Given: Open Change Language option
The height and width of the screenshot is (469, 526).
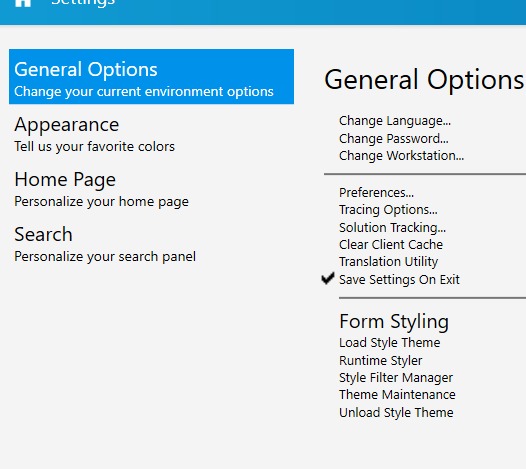Looking at the screenshot, I should pos(395,121).
